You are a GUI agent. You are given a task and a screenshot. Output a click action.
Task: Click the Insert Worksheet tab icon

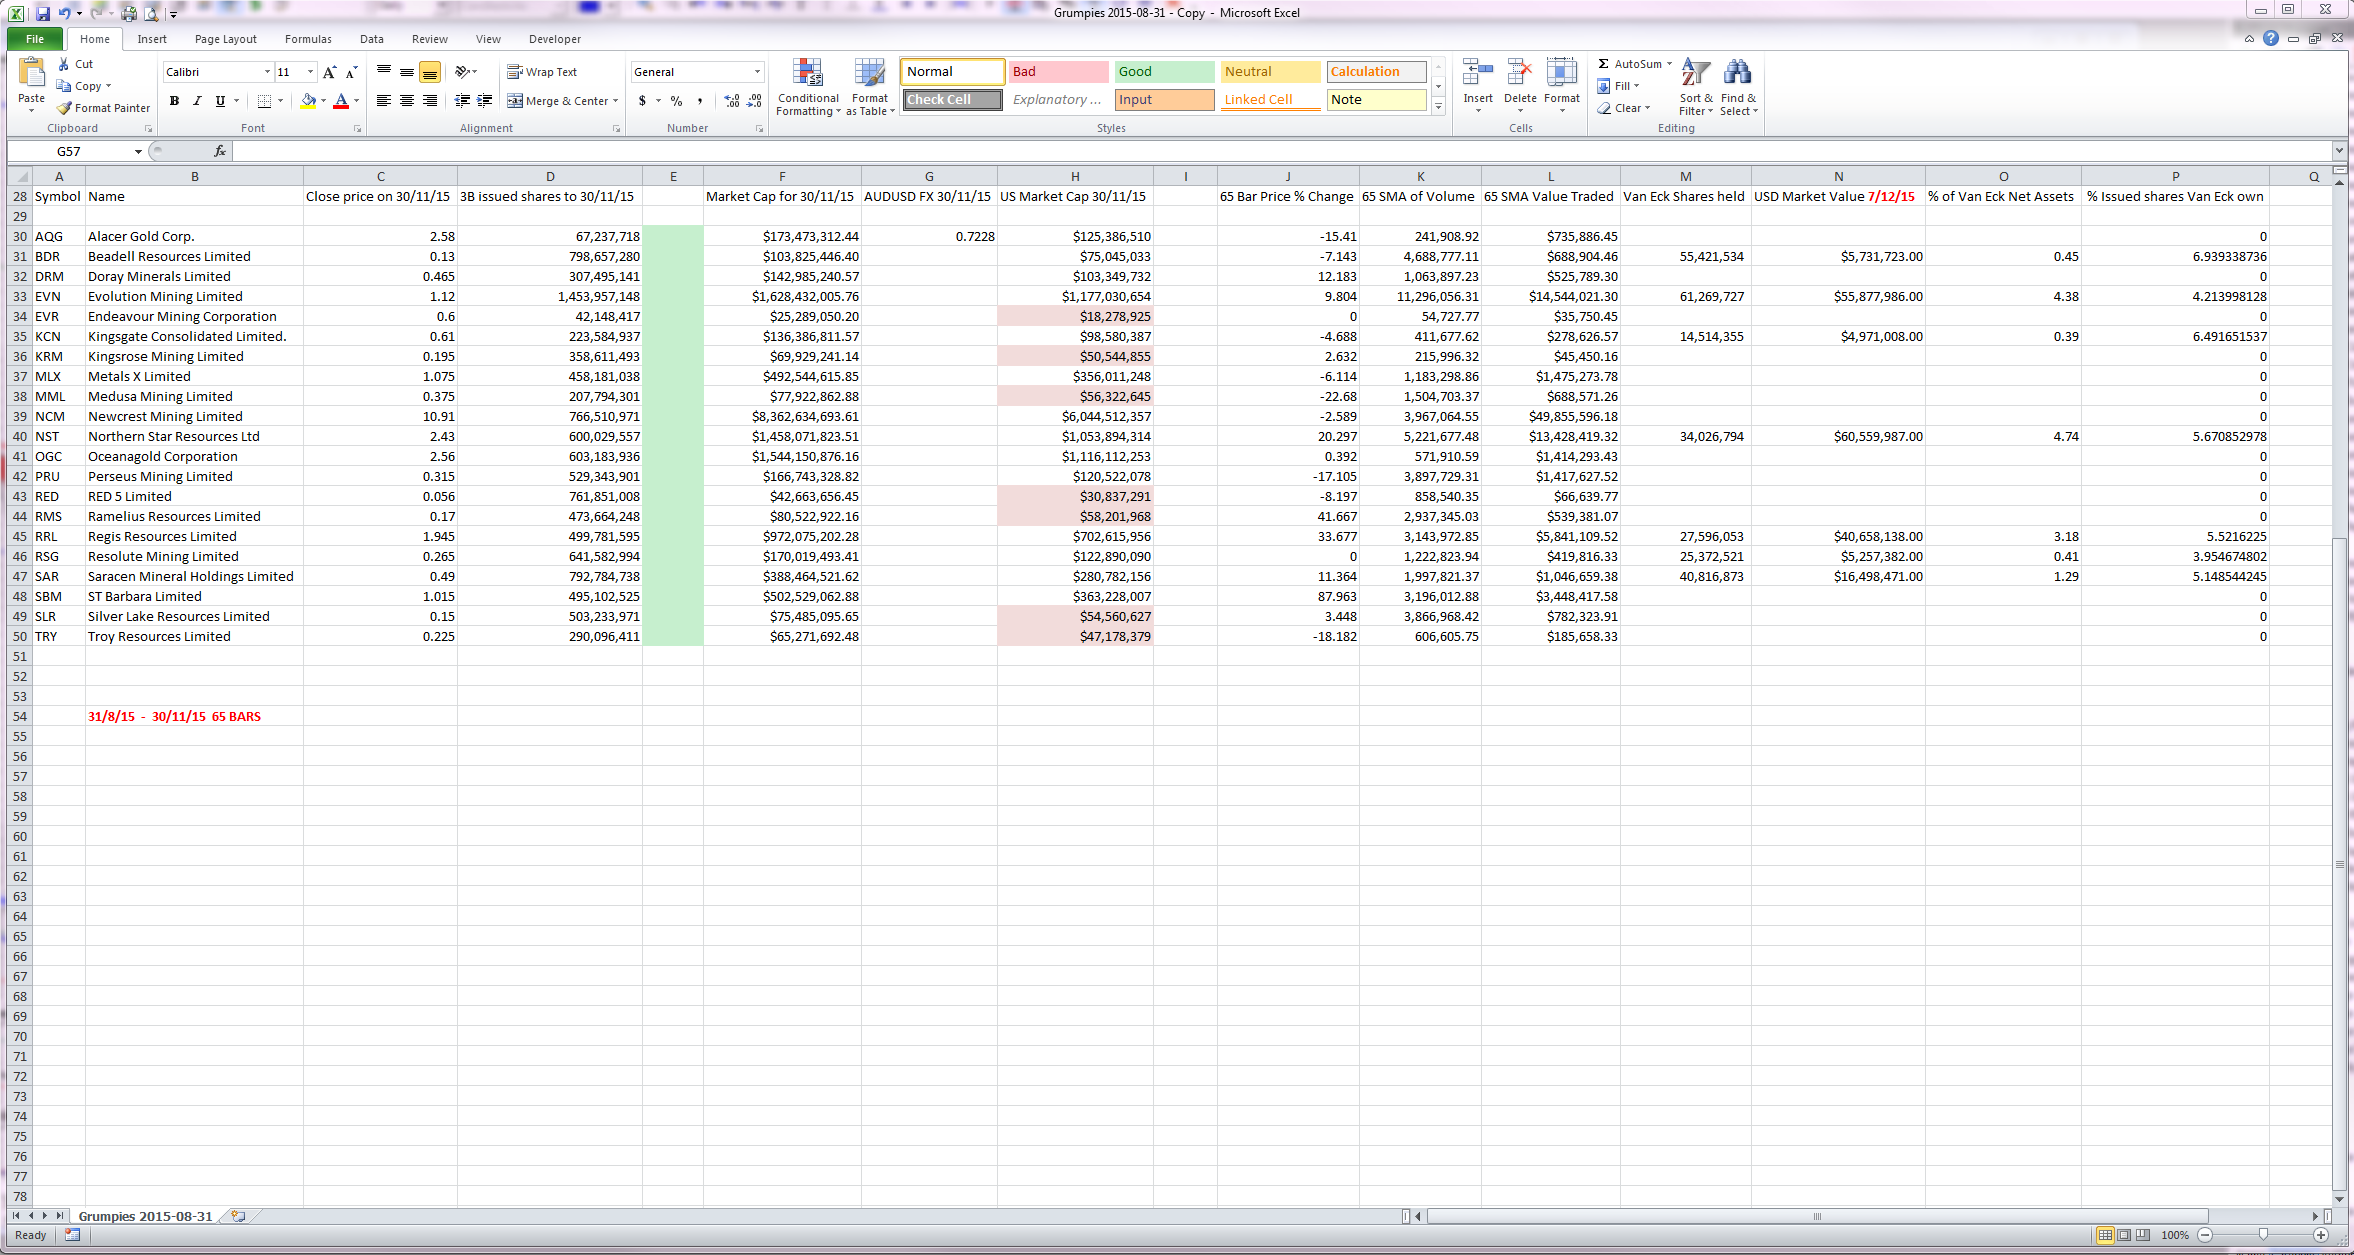(238, 1216)
